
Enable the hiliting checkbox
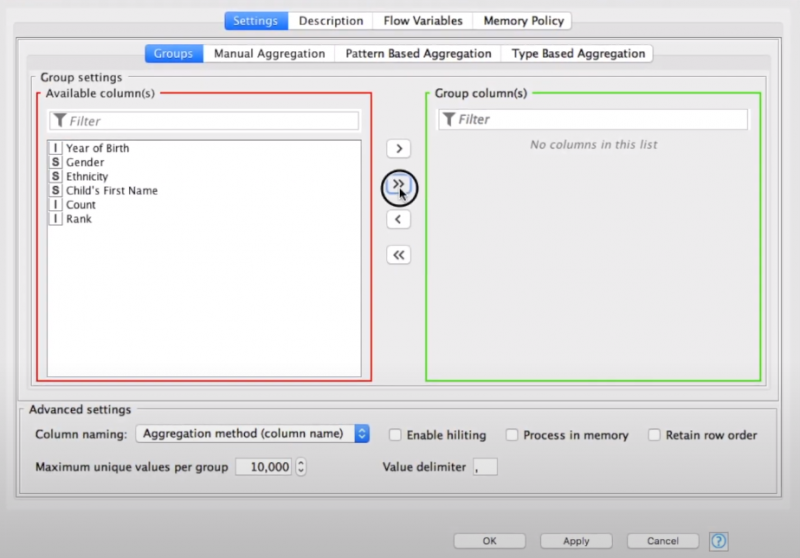(395, 435)
